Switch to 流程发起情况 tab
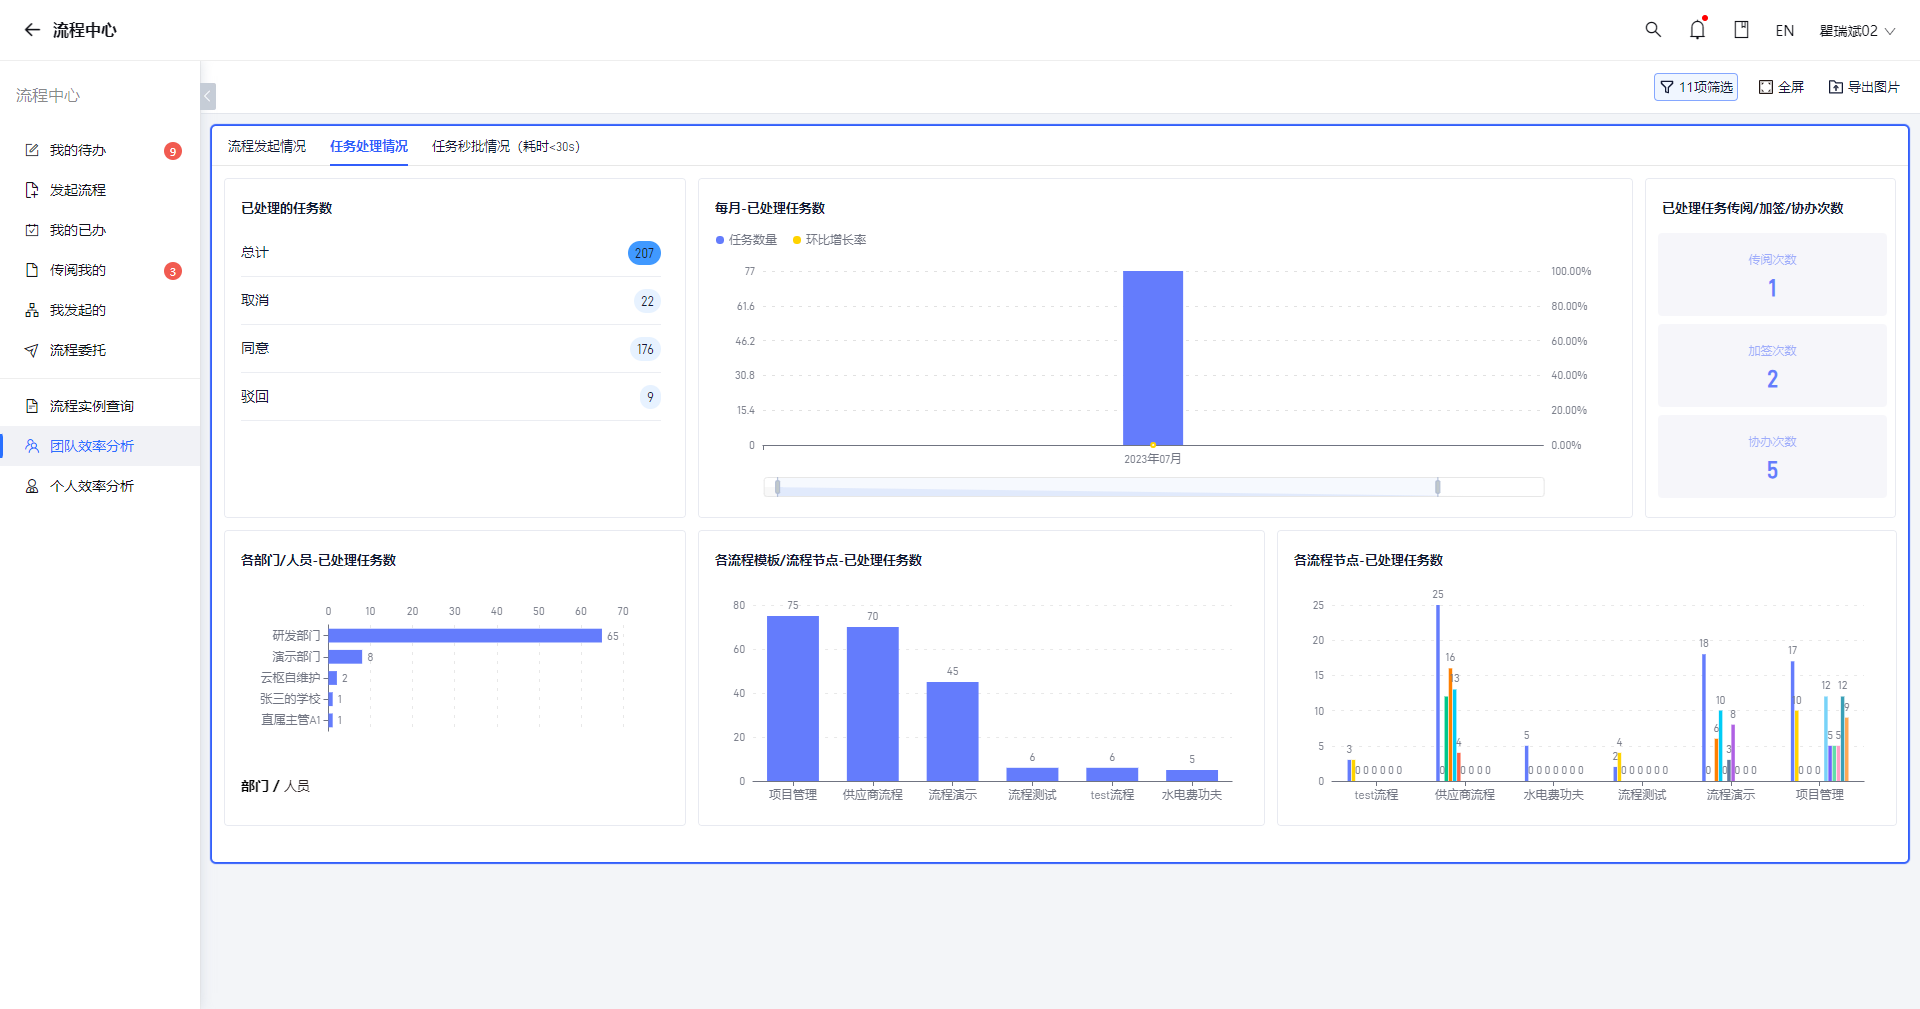 click(x=267, y=146)
